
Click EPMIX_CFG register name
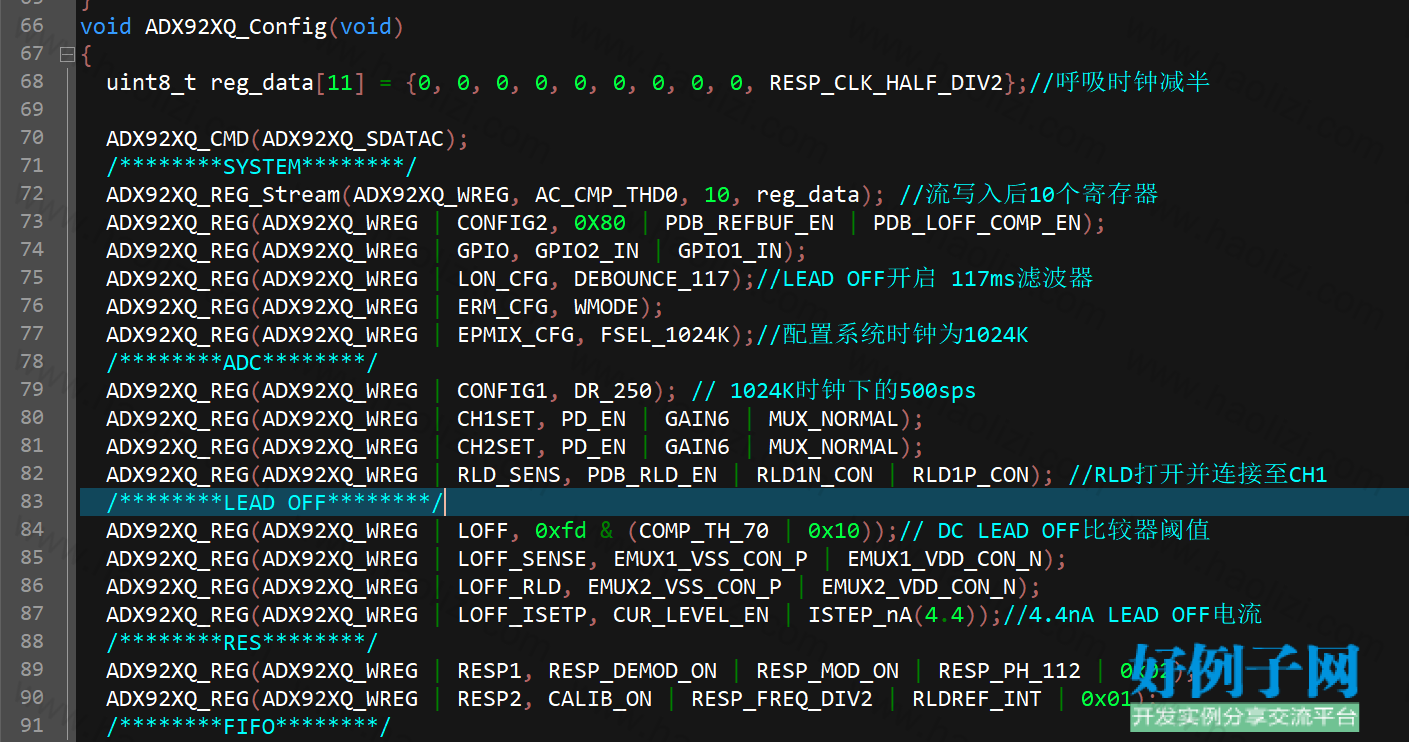(515, 334)
